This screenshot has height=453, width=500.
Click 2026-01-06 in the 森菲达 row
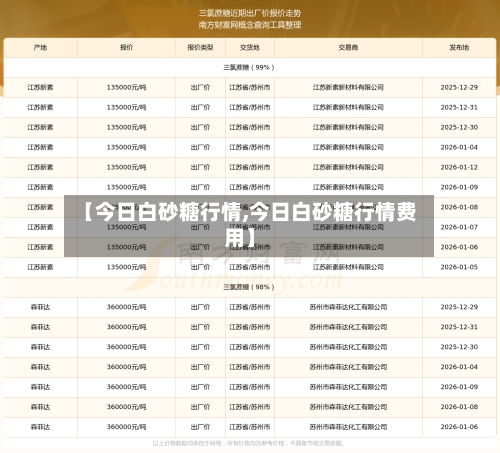tap(459, 427)
